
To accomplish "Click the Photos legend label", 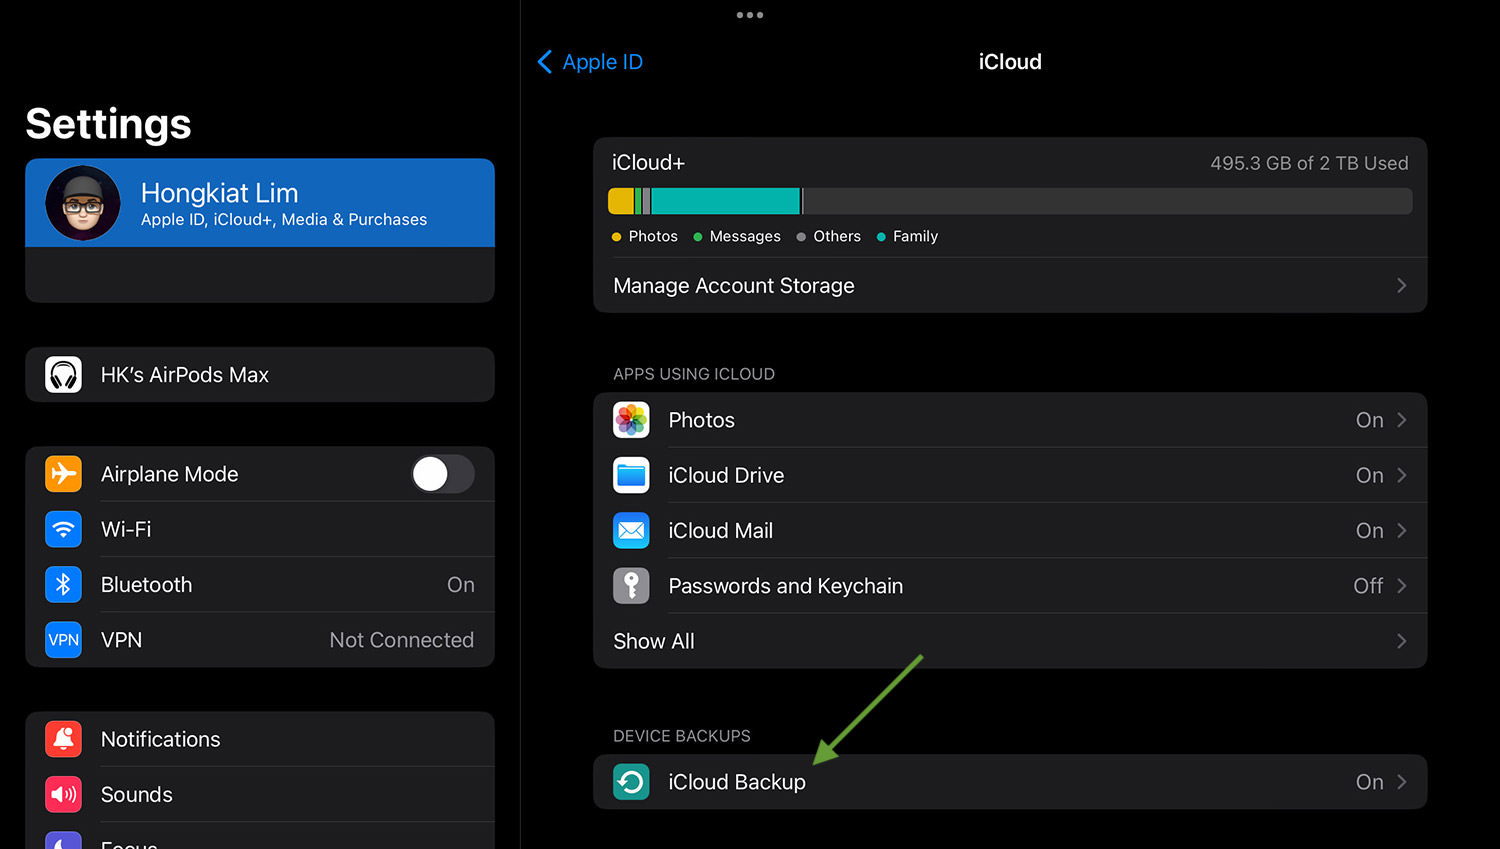I will 653,236.
